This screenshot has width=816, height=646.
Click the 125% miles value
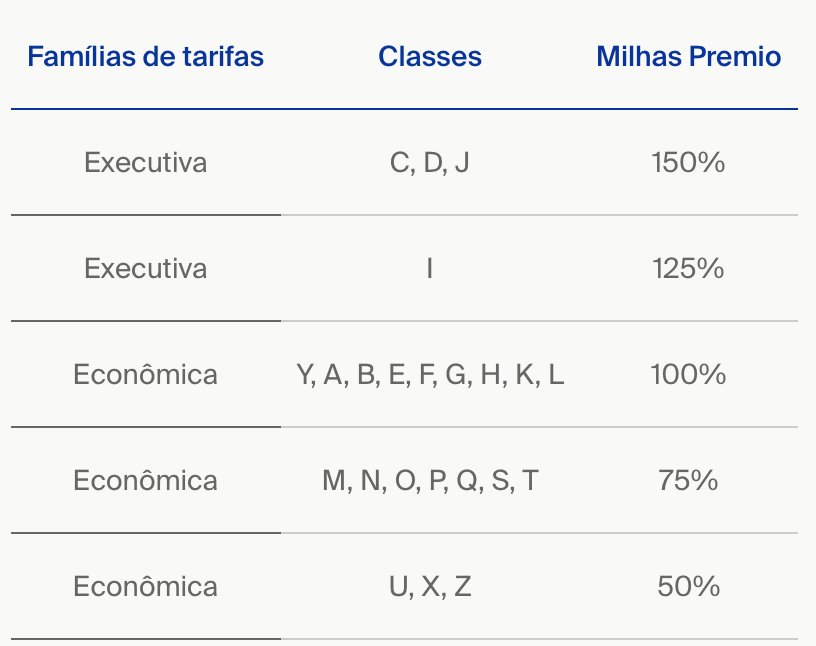point(688,269)
